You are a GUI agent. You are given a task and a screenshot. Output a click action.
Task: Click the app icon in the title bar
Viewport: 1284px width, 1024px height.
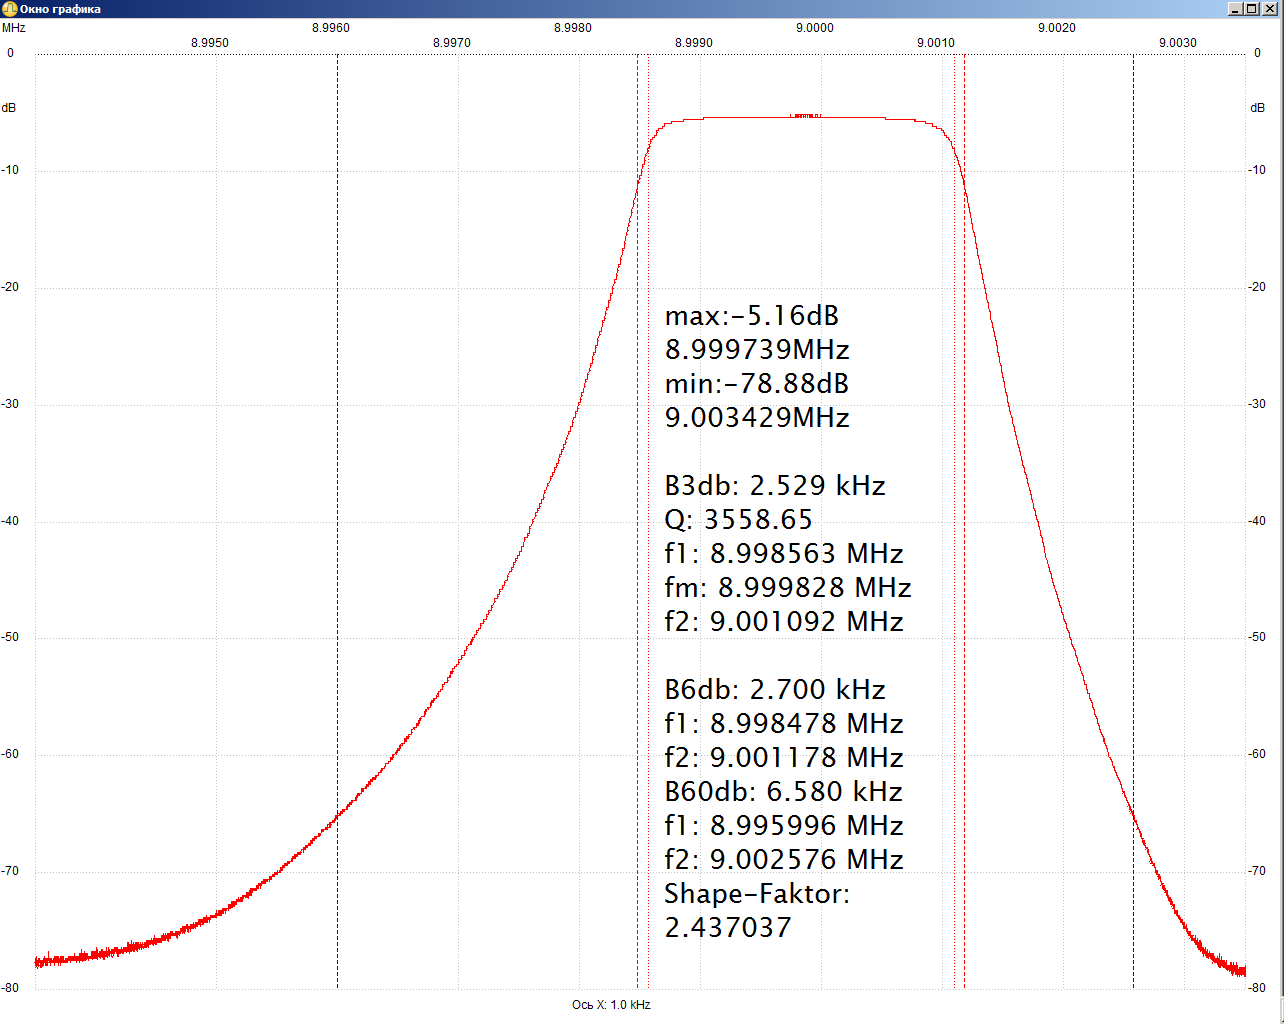10,9
